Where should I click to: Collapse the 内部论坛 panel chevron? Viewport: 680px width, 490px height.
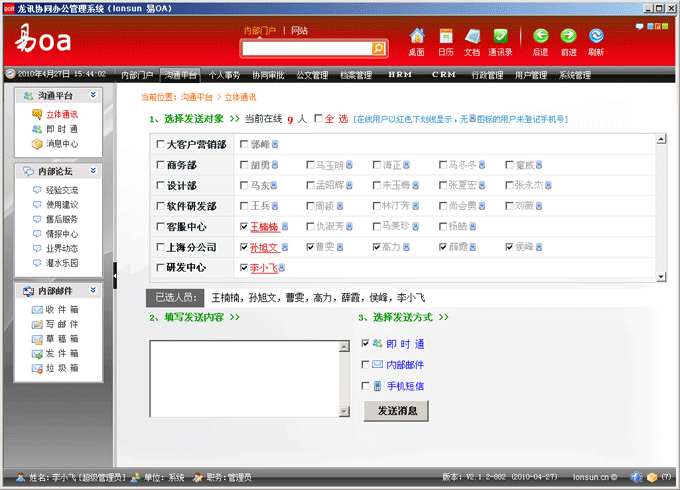pyautogui.click(x=93, y=171)
